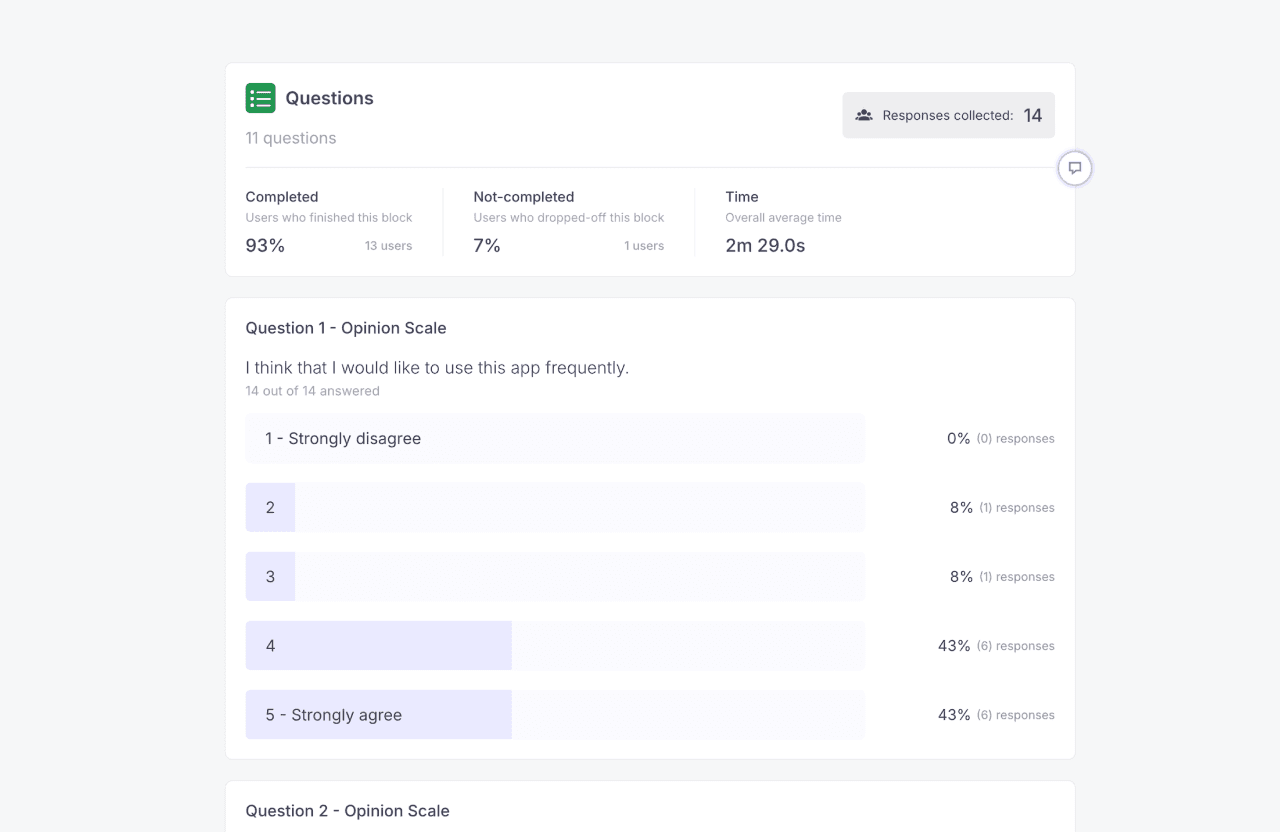Click the green Questions list icon
Screen dimensions: 1280x832
[260, 98]
